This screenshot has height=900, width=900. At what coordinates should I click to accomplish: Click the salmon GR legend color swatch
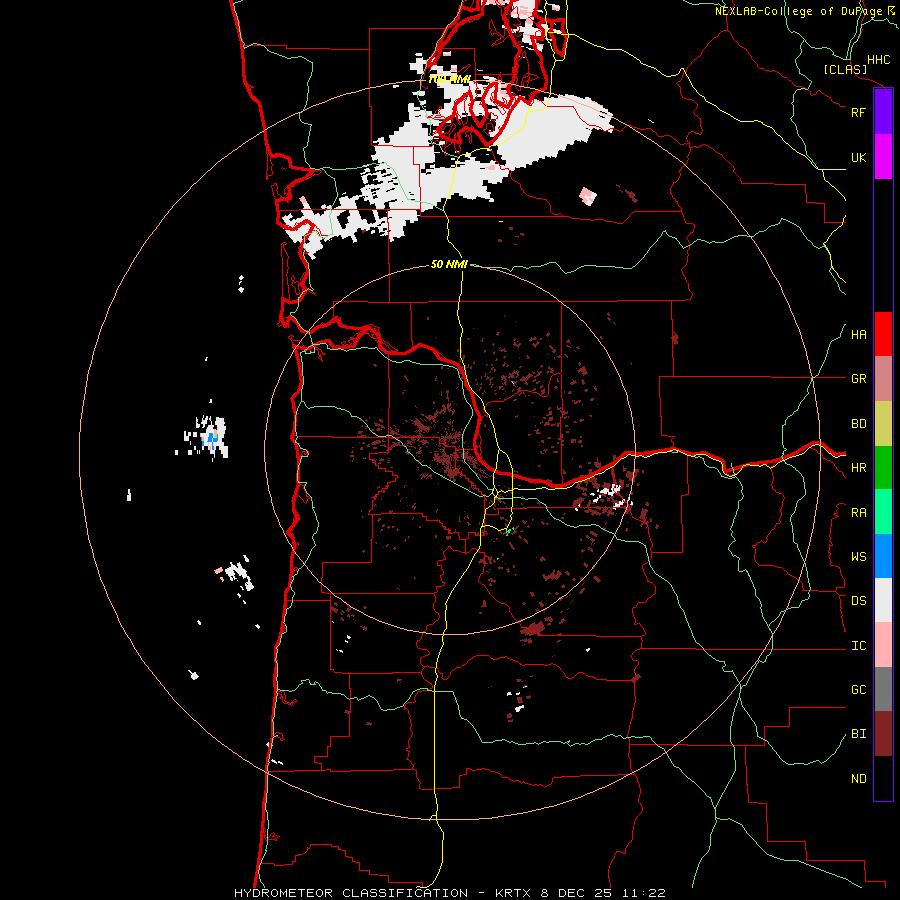pos(883,379)
